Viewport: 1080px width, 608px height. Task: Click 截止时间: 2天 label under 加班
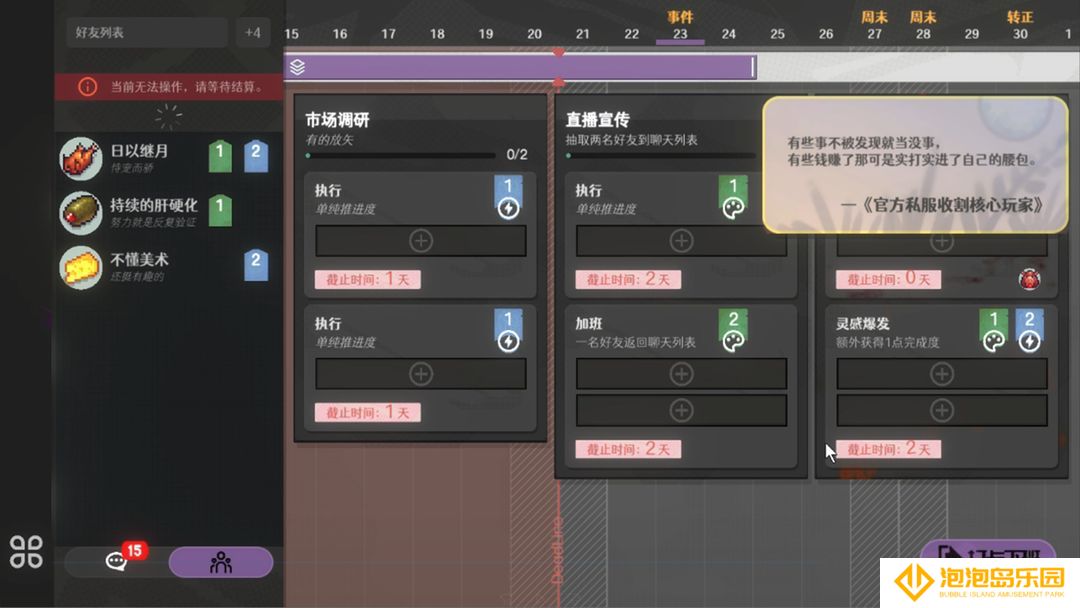628,449
